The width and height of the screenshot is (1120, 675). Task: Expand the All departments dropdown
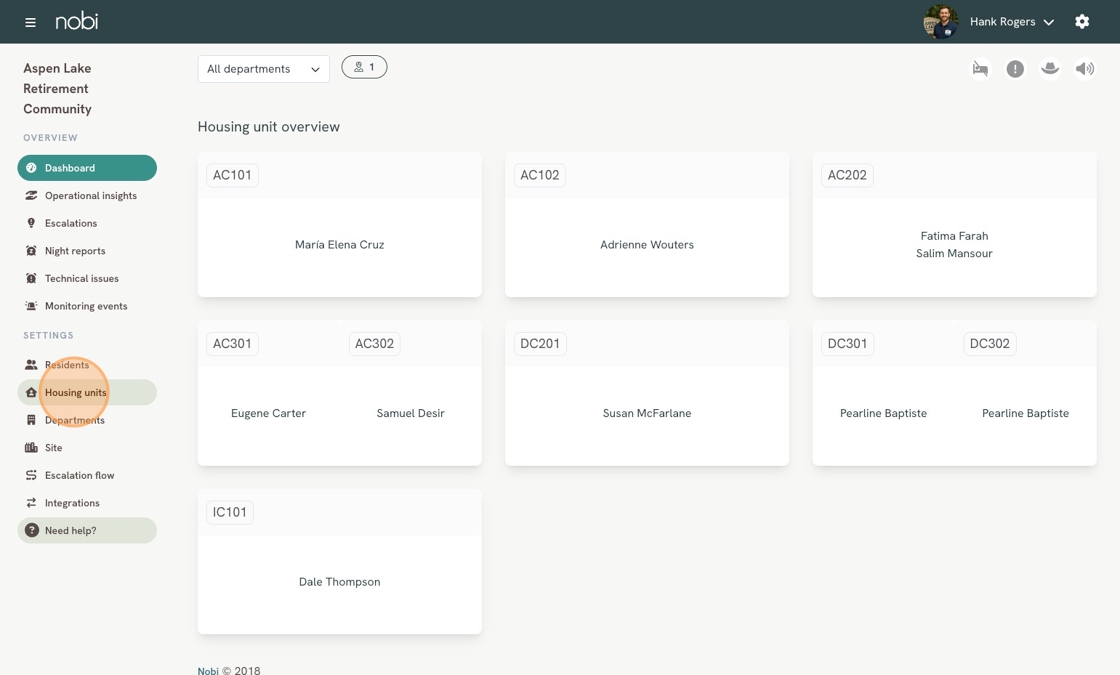click(264, 69)
